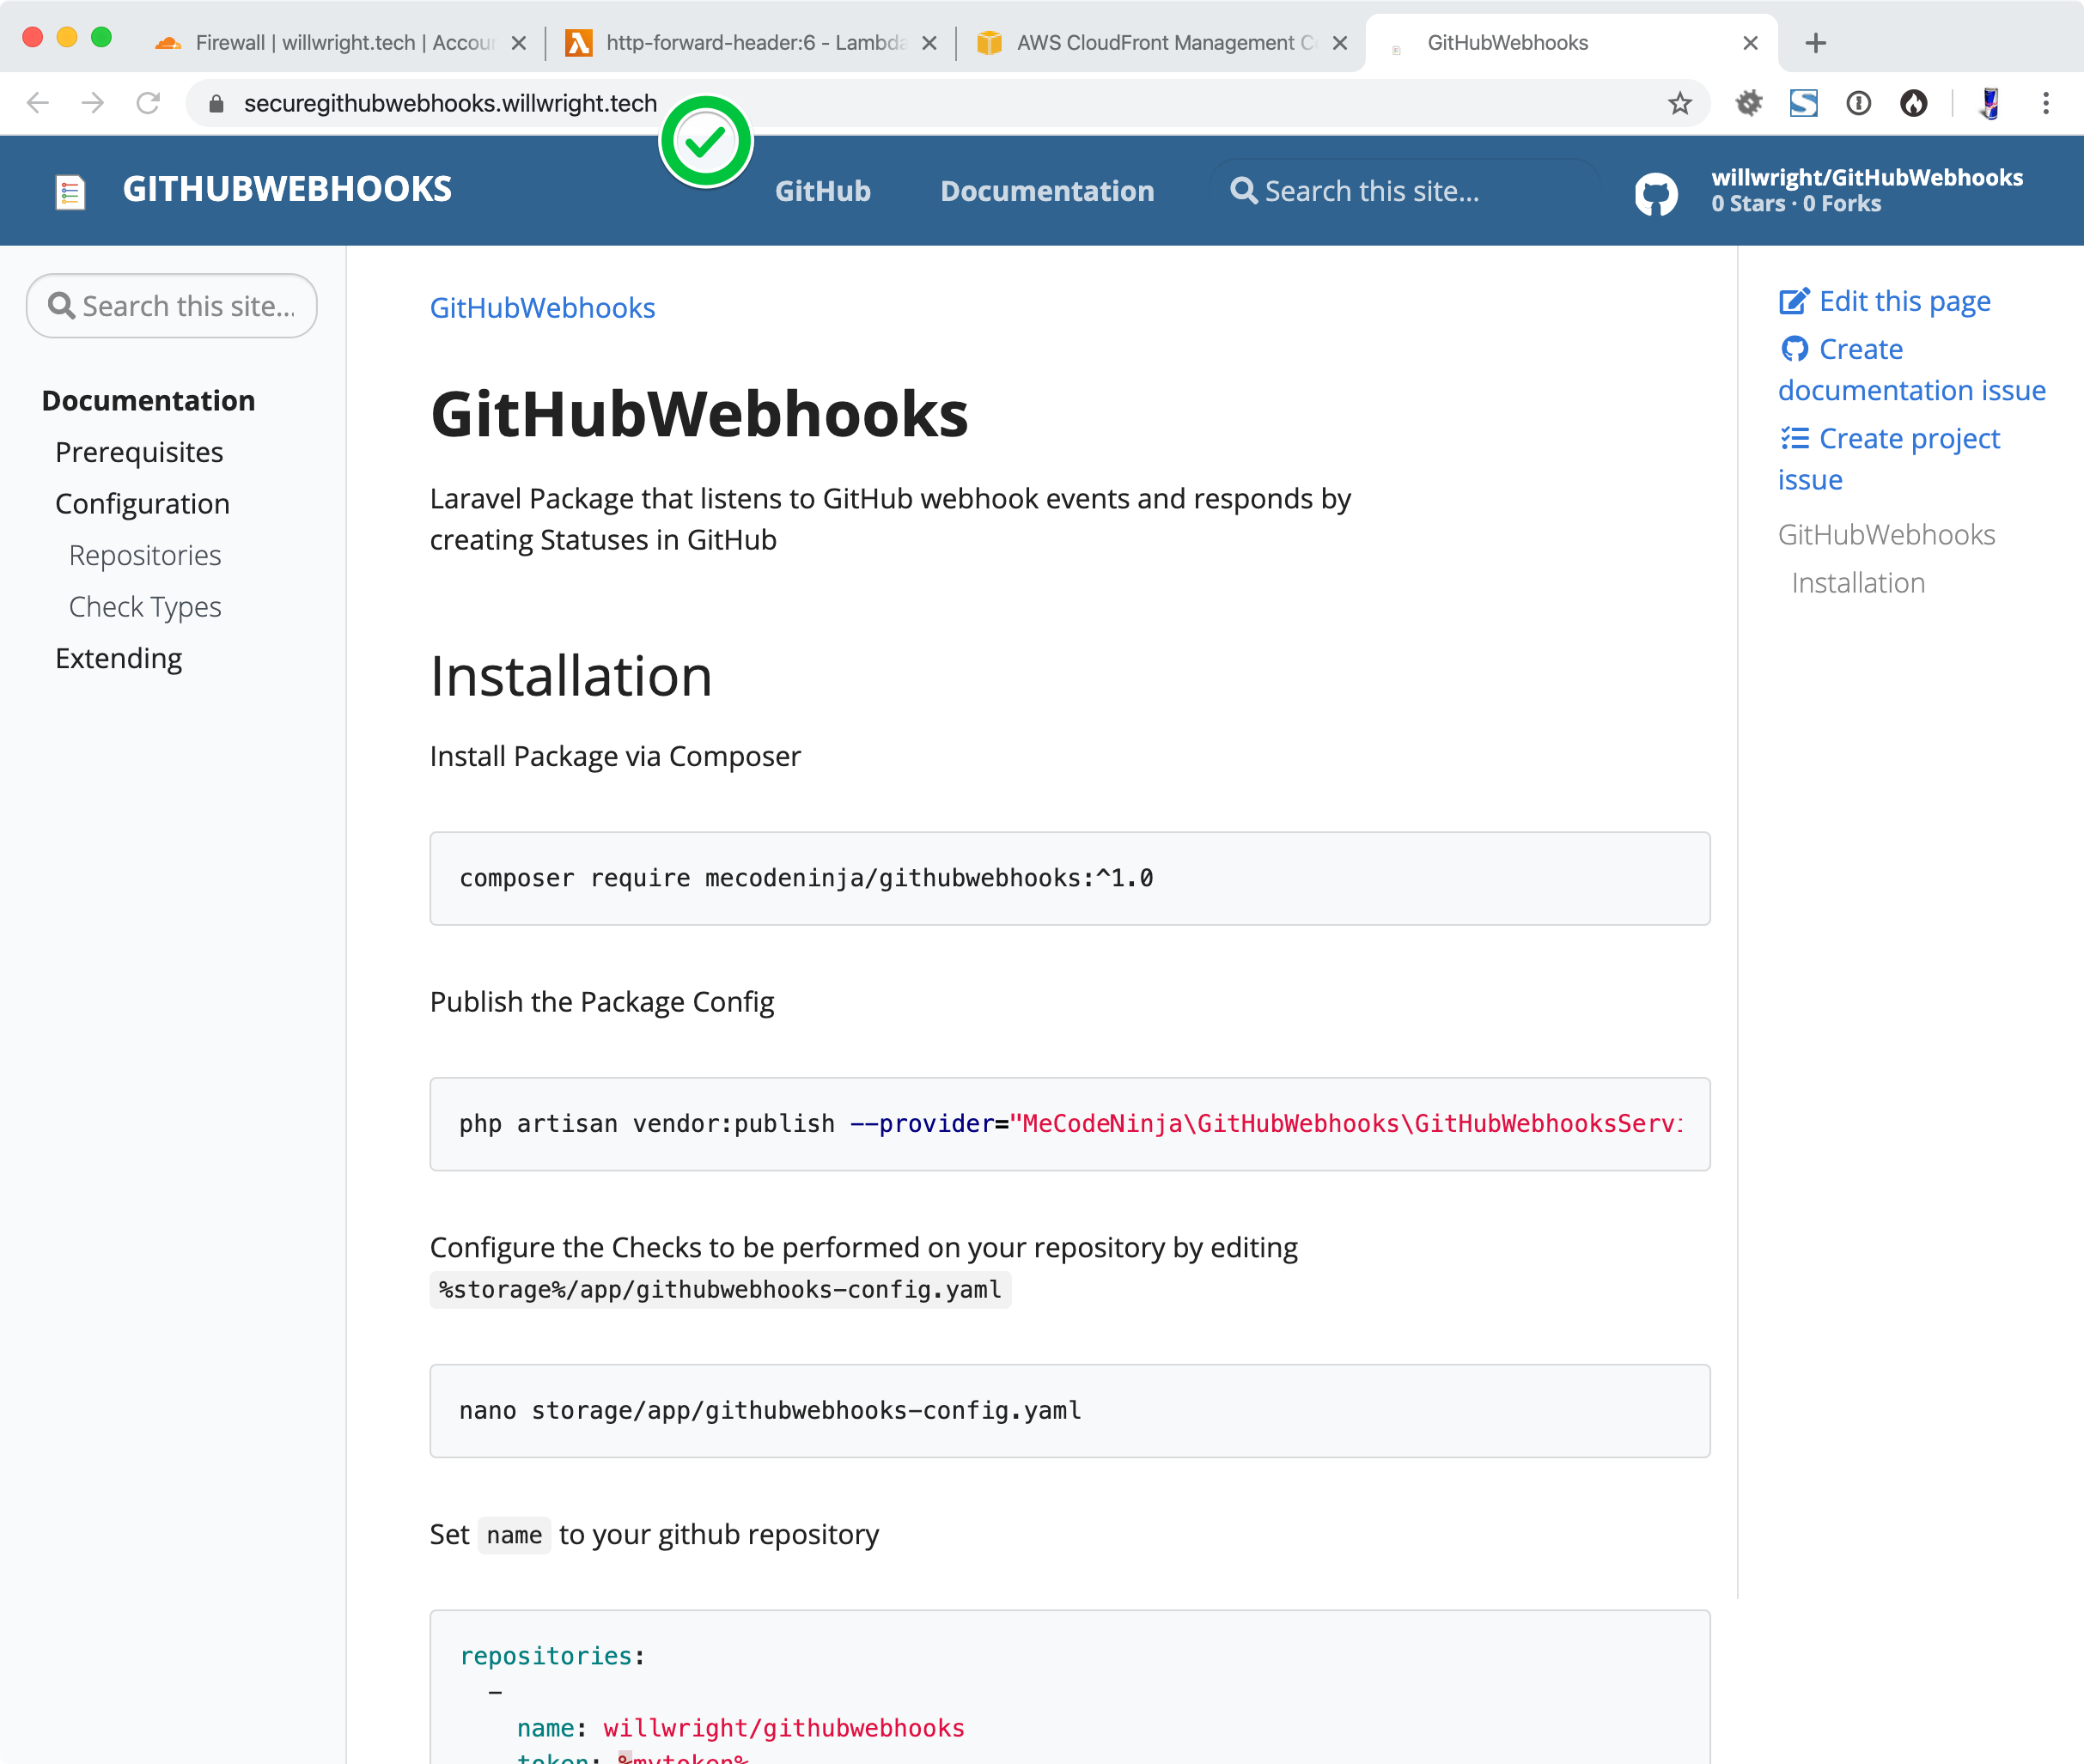
Task: Click Create project issue link
Action: click(x=1889, y=459)
